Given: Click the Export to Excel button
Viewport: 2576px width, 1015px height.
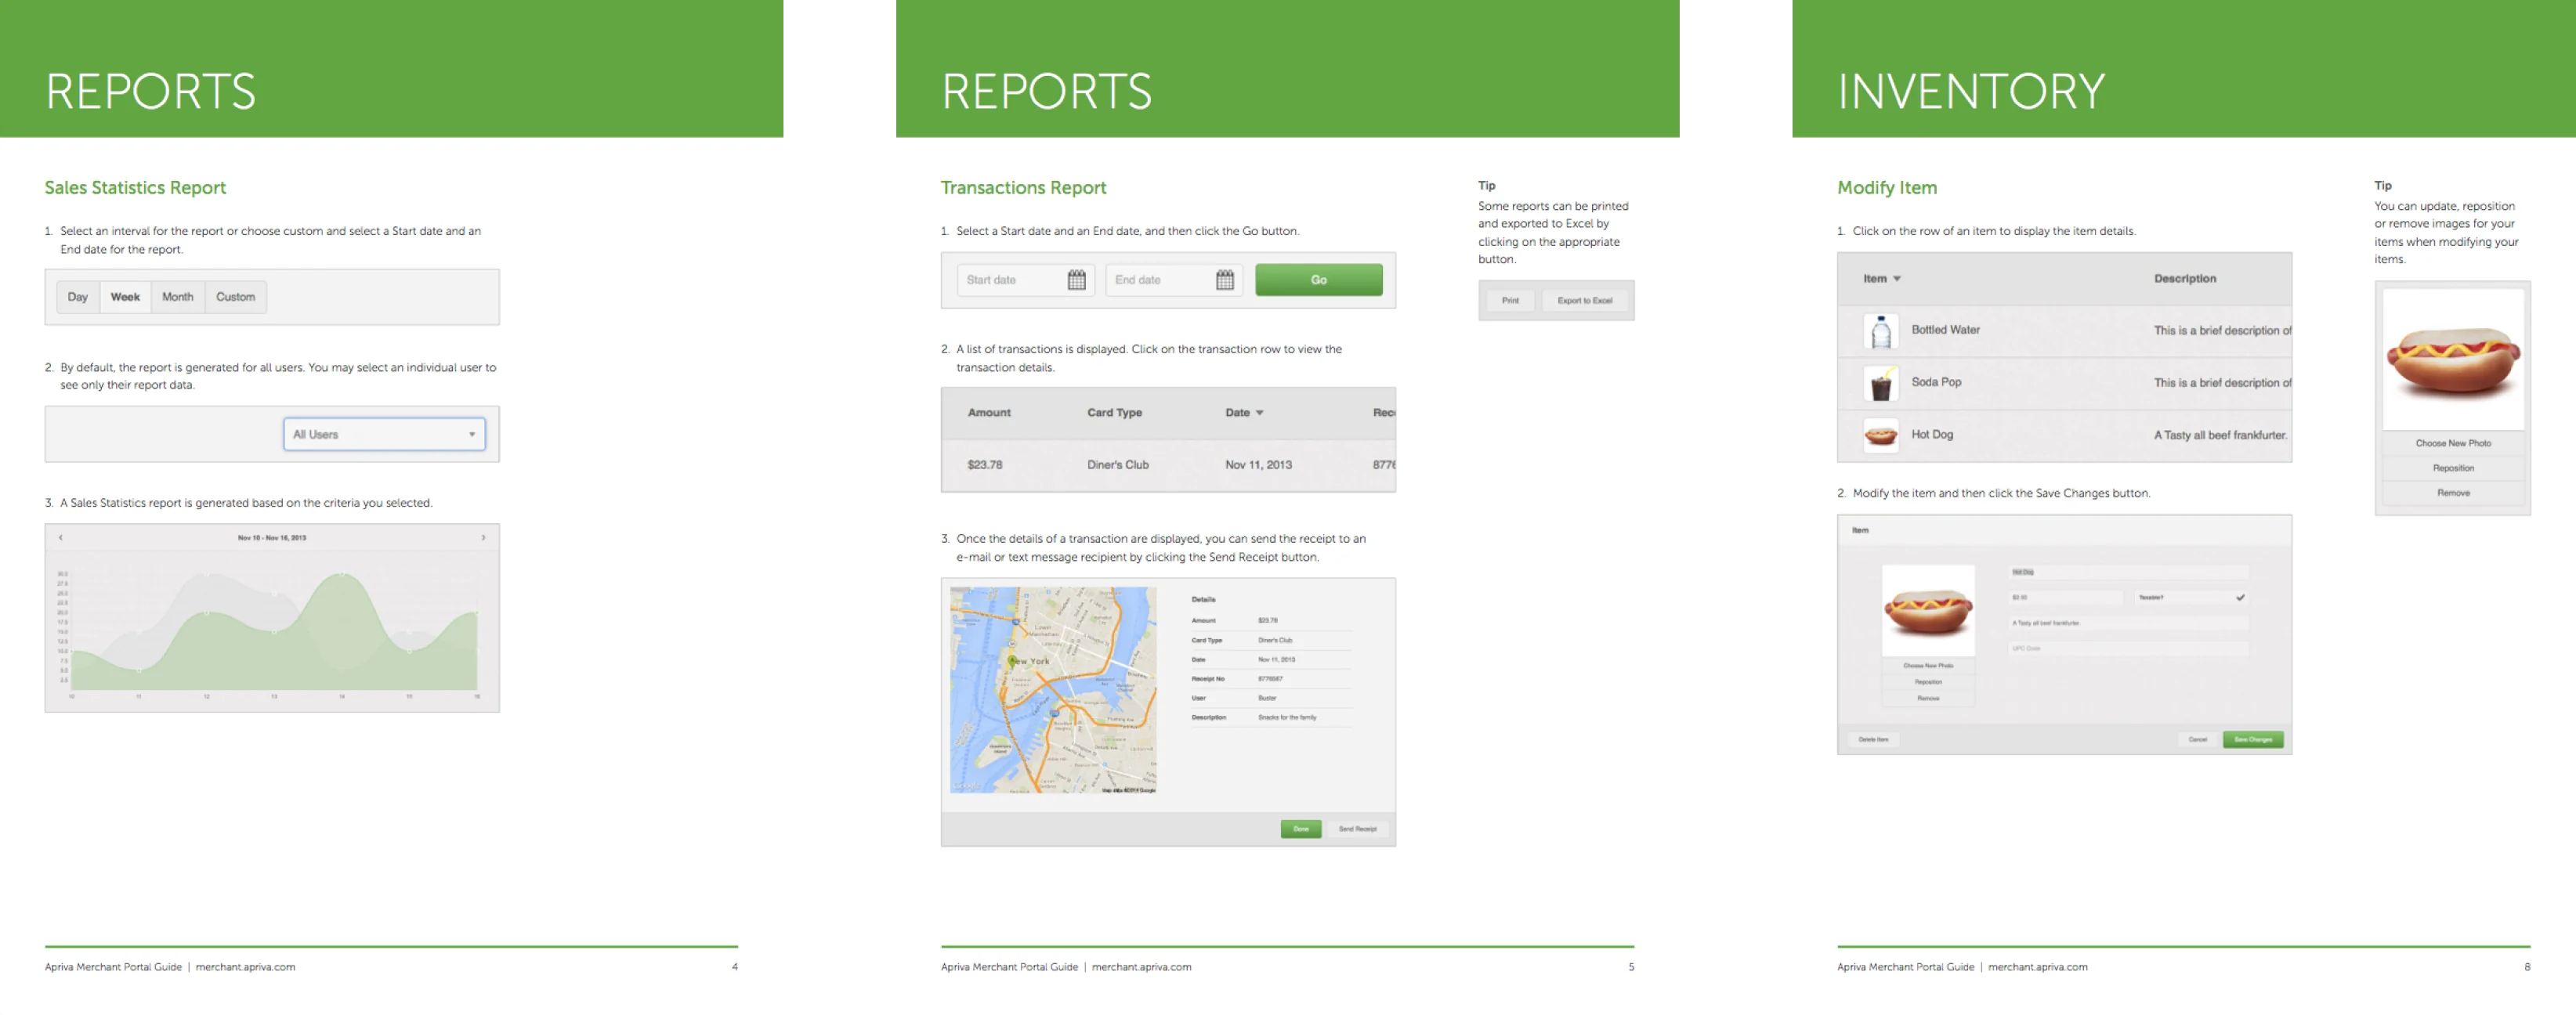Looking at the screenshot, I should pos(1584,300).
